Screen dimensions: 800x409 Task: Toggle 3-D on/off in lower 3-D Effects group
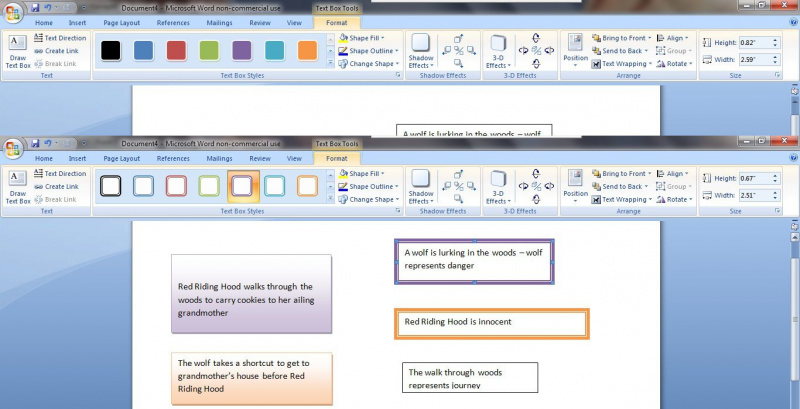(536, 187)
